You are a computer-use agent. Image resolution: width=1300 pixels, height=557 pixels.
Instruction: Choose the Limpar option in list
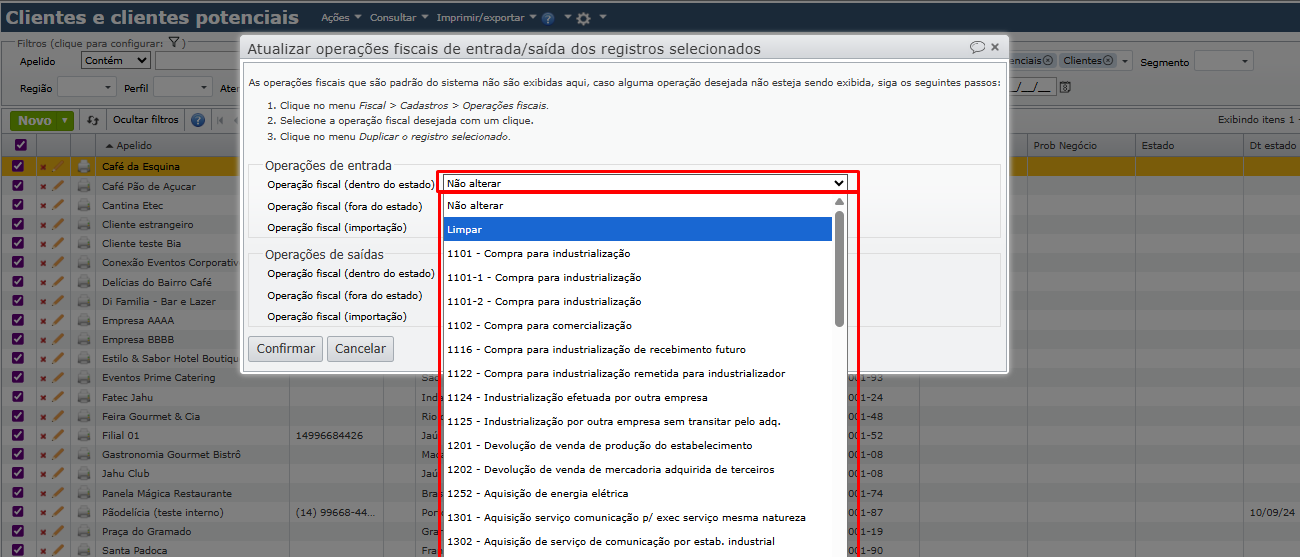638,230
